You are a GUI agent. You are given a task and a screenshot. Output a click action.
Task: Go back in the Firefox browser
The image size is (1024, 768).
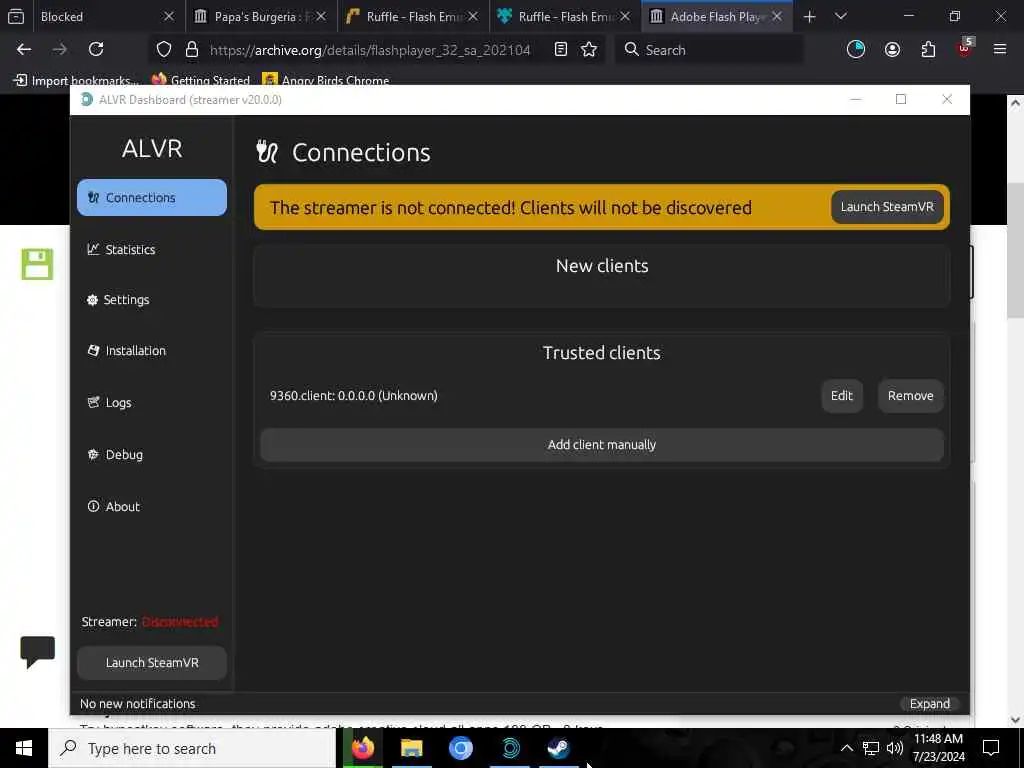[x=24, y=50]
